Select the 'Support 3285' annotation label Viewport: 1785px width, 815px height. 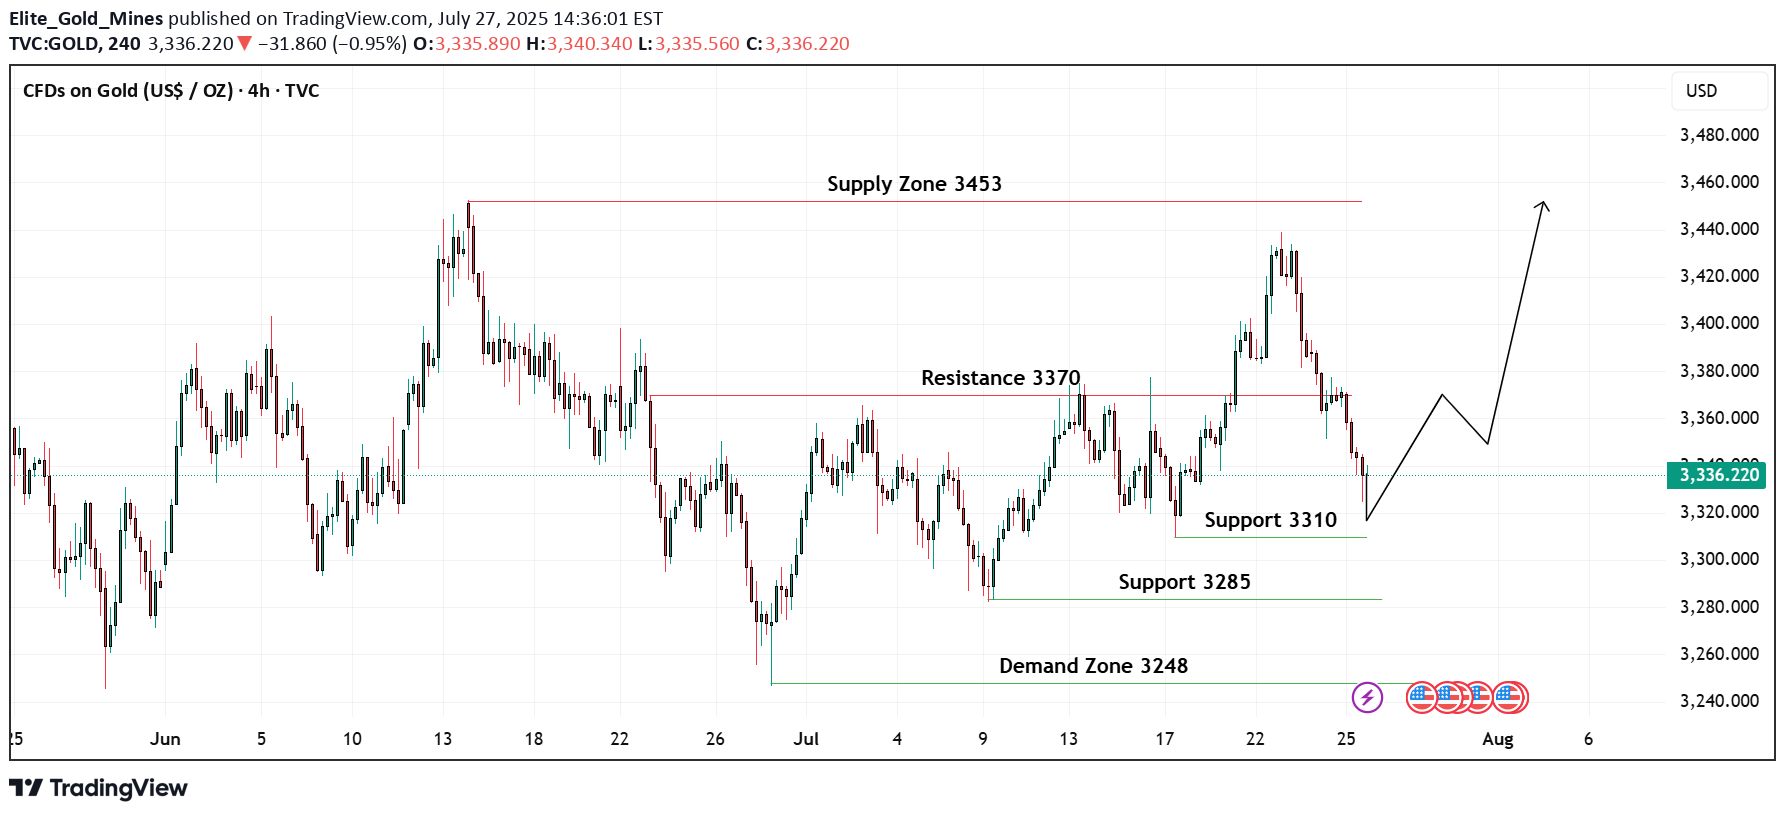click(1184, 582)
